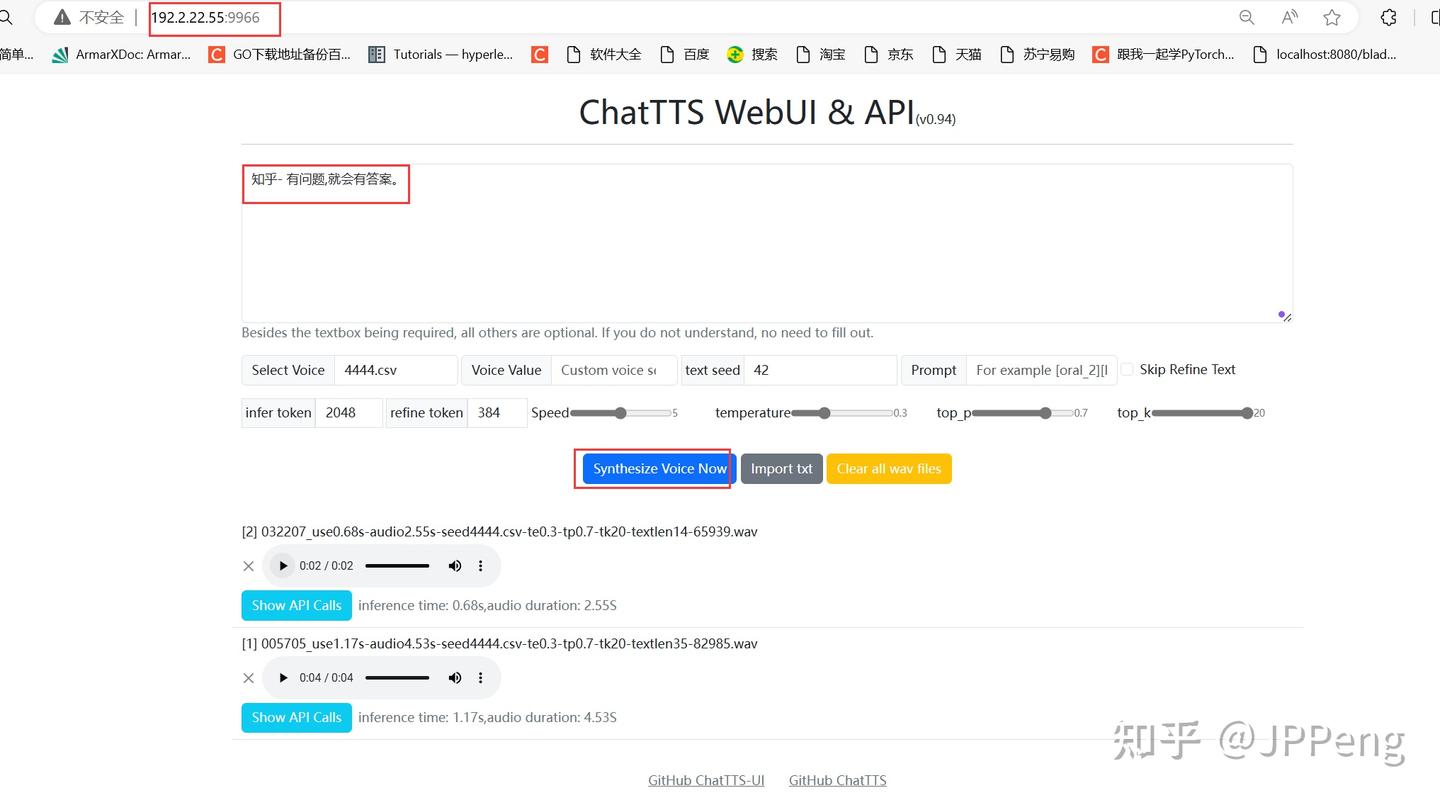Viewport: 1440px width, 805px height.
Task: Open the three-dot menu on the first audio player
Action: 481,565
